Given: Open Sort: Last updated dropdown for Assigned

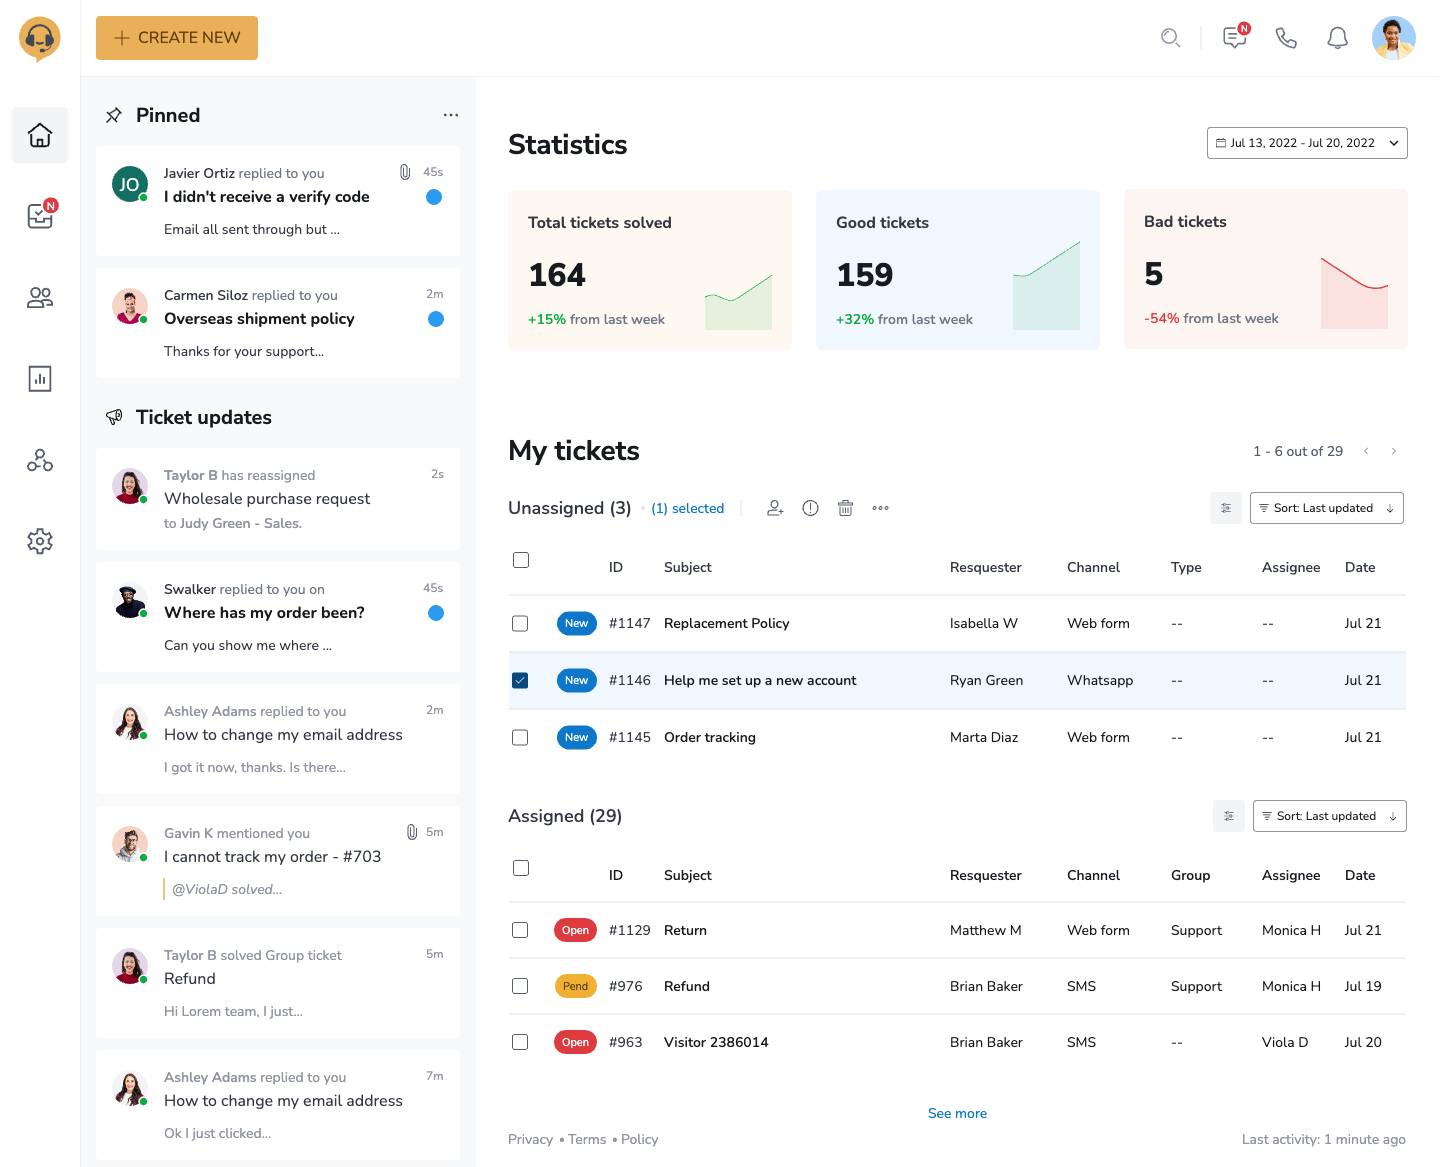Looking at the screenshot, I should coord(1329,816).
